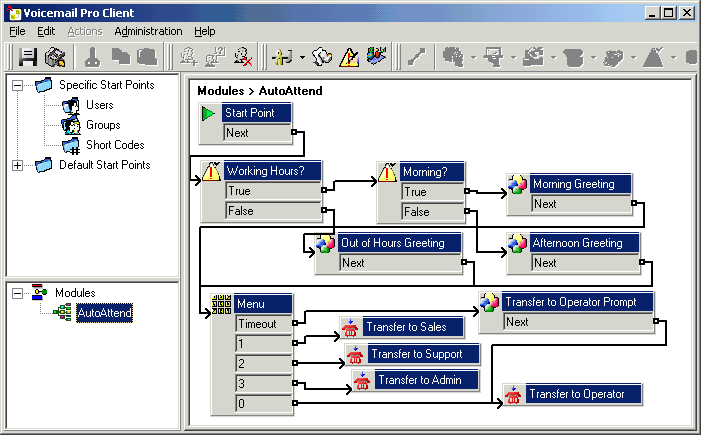Click the Modules > AutoAttend heading
The image size is (701, 435).
(260, 91)
